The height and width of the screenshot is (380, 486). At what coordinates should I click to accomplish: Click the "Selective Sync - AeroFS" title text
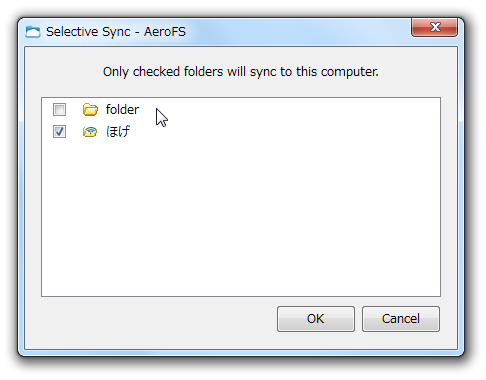pyautogui.click(x=116, y=32)
